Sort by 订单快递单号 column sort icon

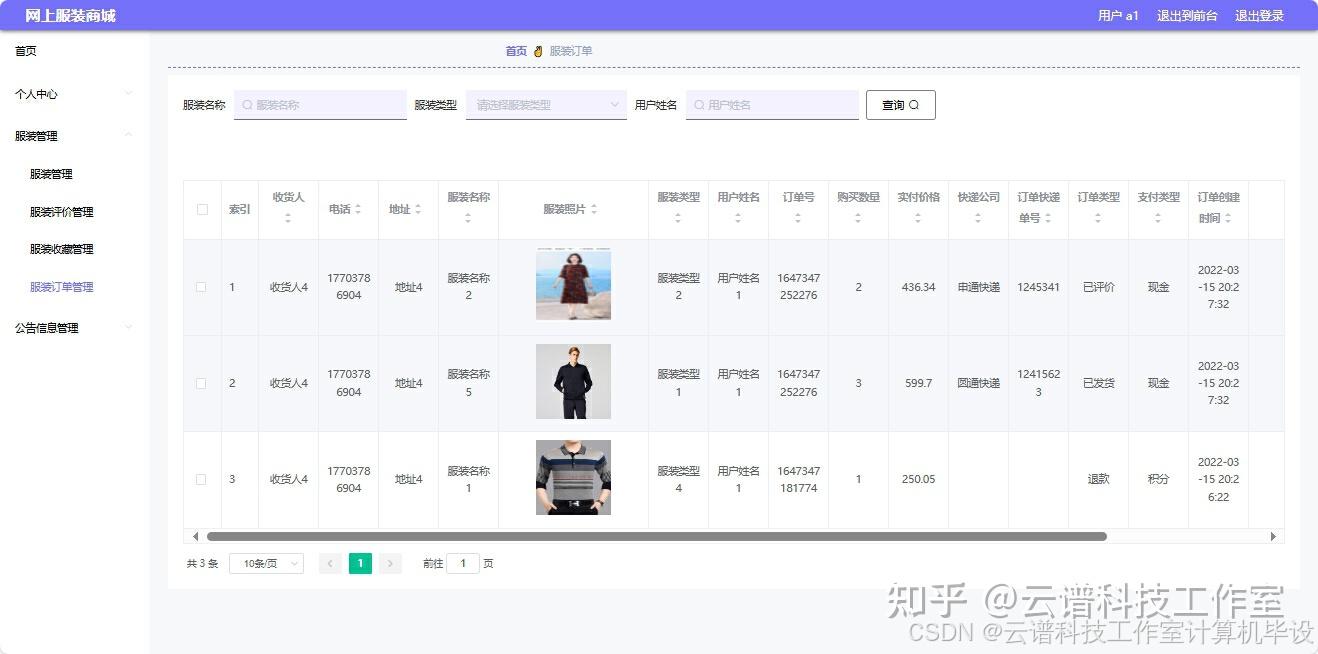(x=1048, y=218)
